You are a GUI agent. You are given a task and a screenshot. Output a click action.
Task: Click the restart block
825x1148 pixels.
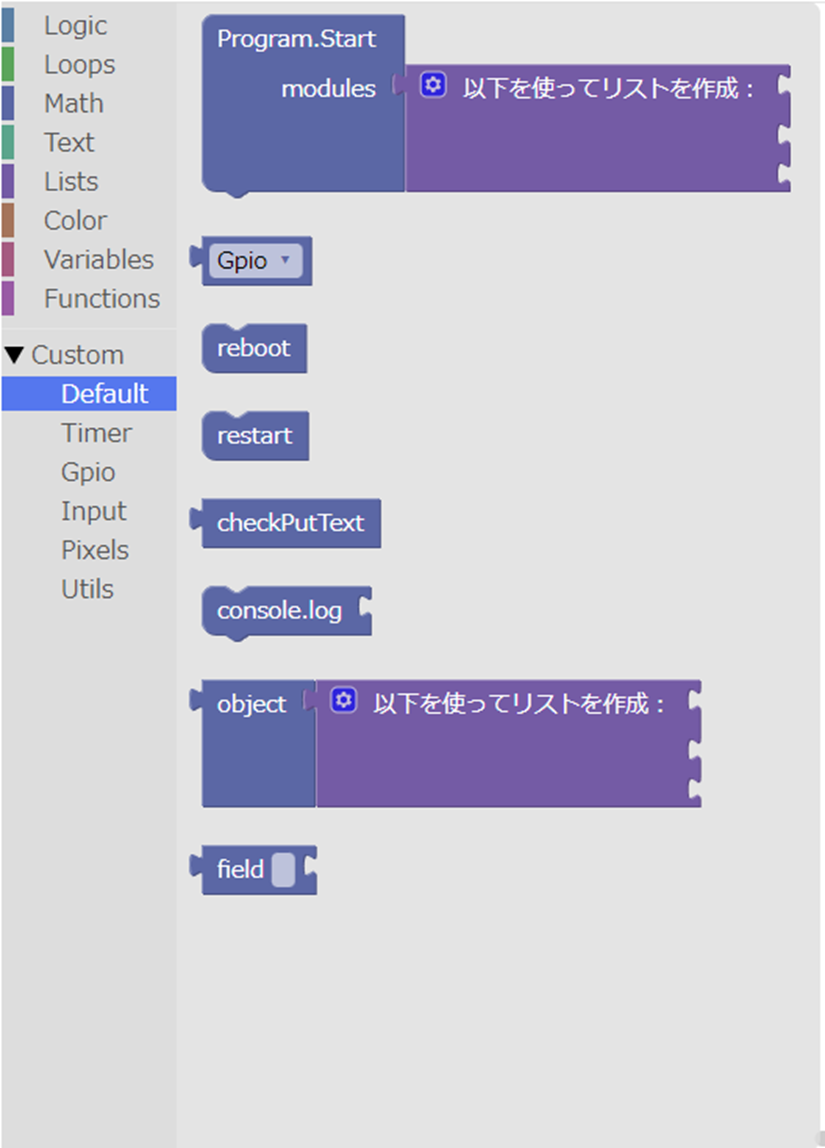(254, 435)
